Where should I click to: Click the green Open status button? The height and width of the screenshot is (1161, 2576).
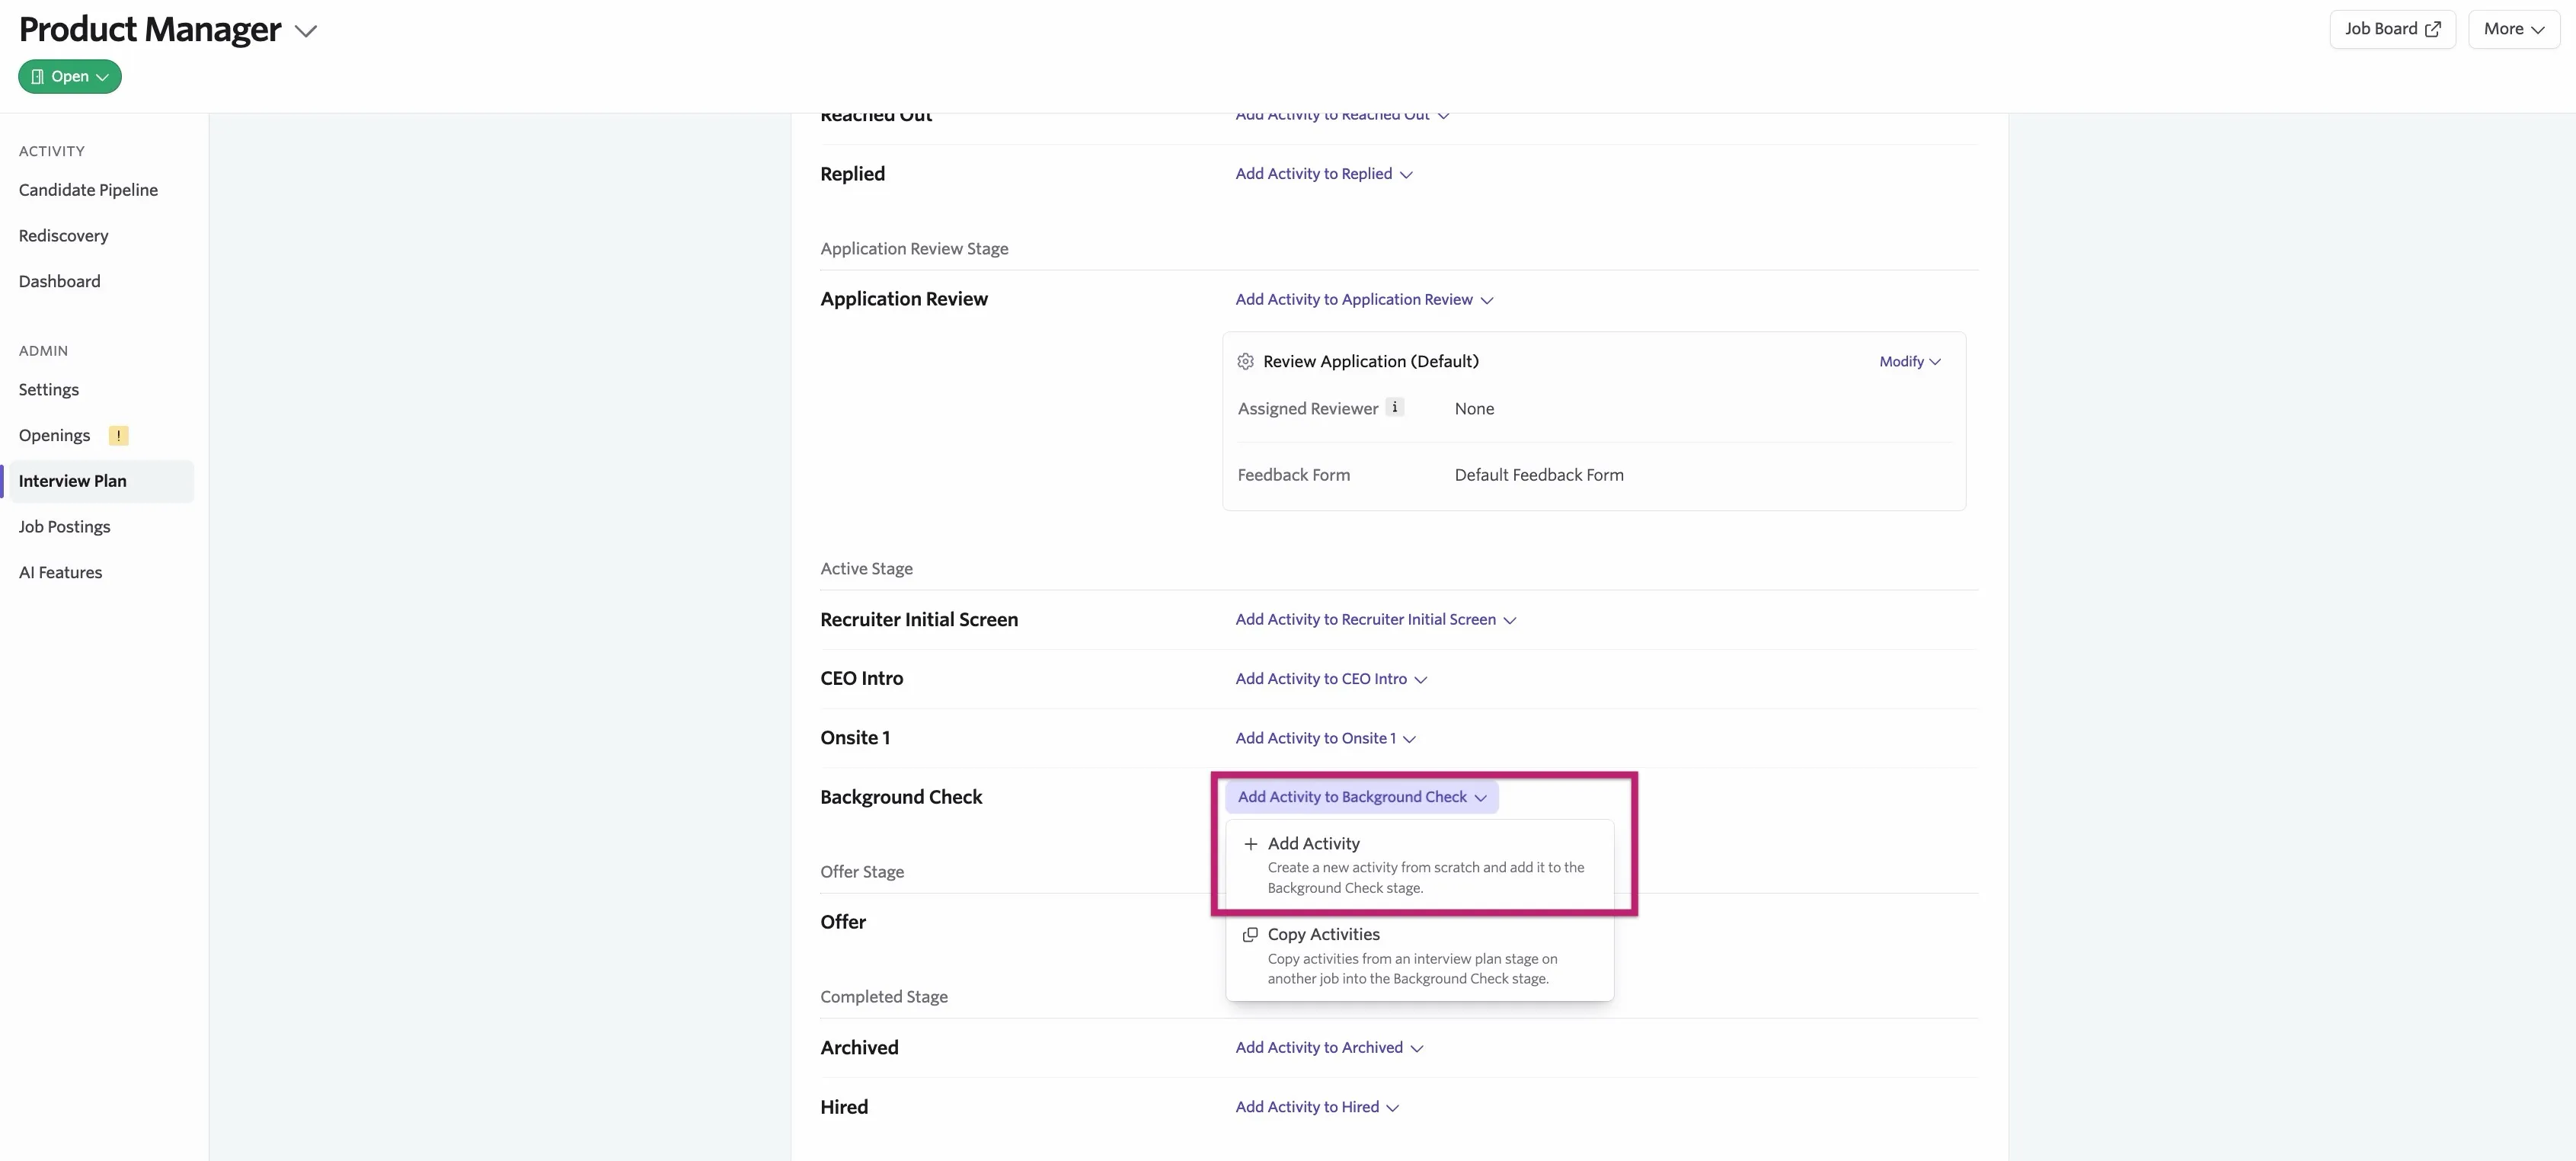coord(70,77)
